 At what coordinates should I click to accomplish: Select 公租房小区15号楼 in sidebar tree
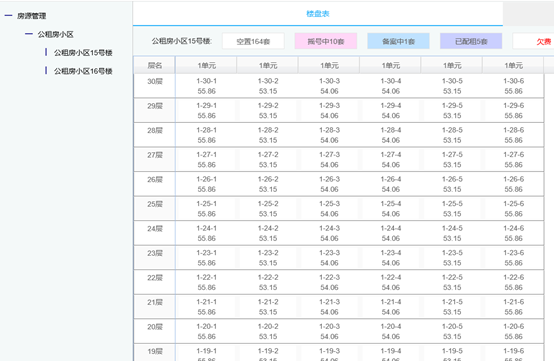83,53
